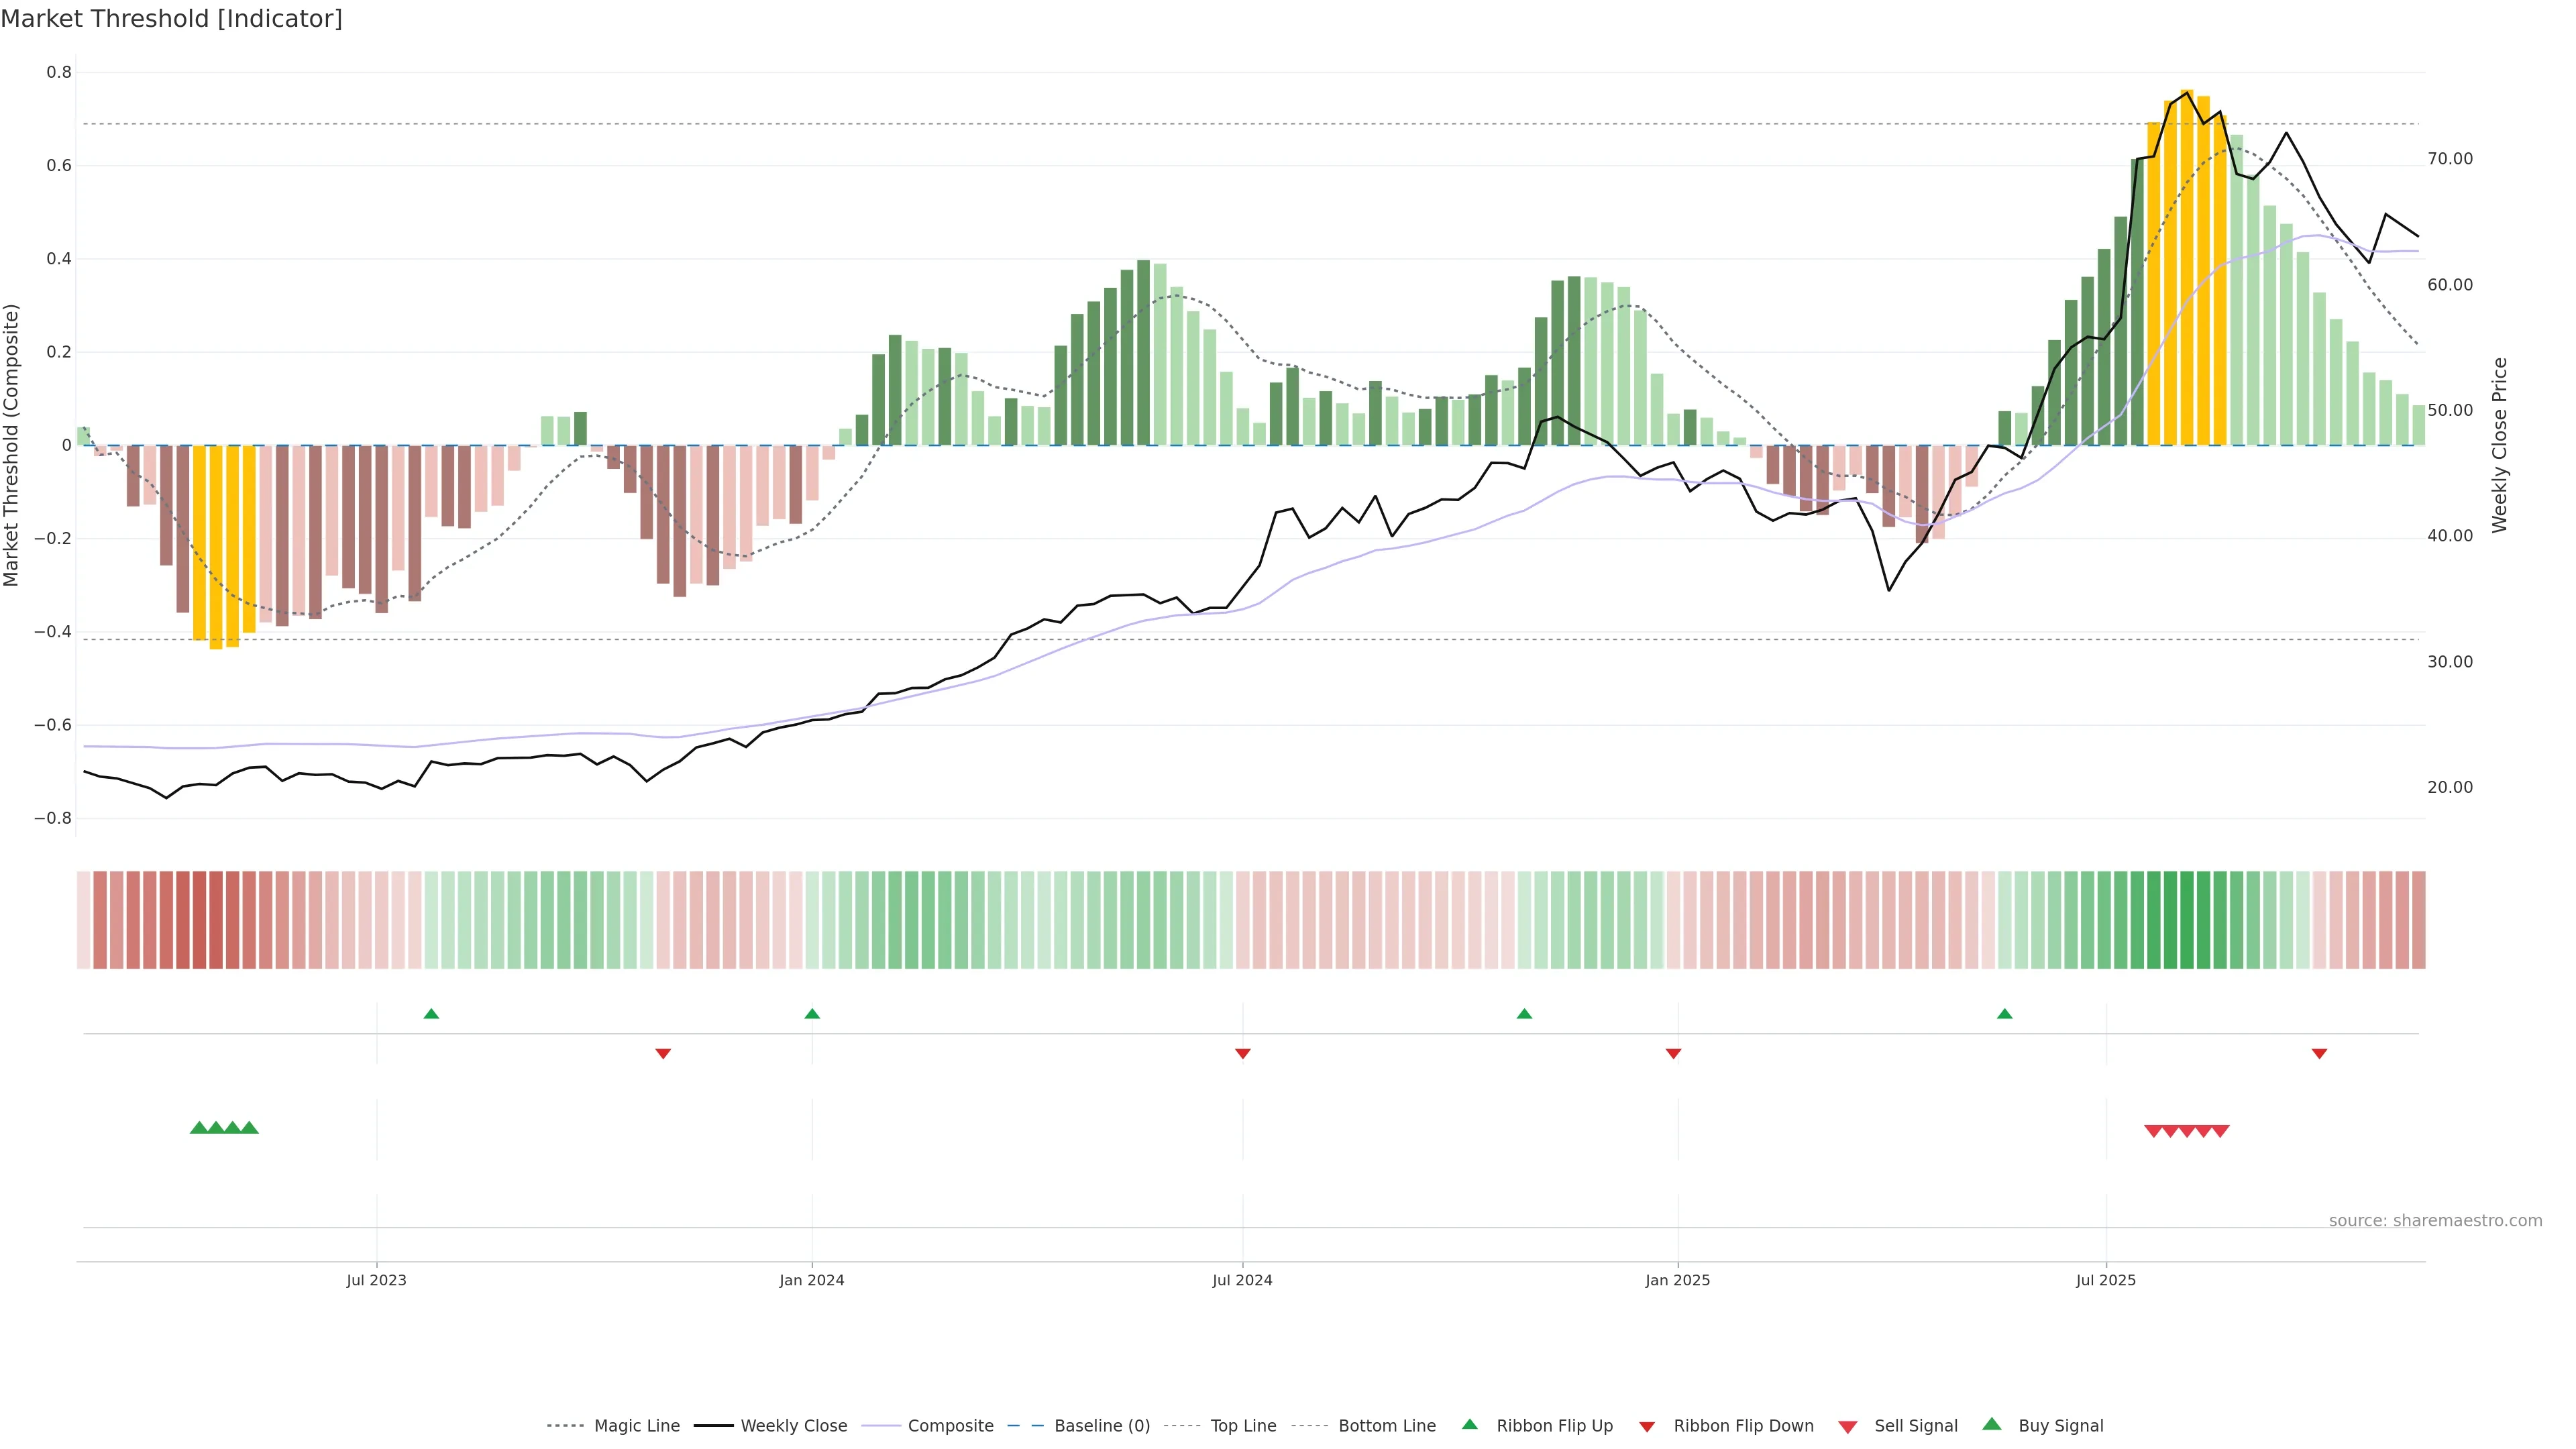Click the Ribbon Flip Down legend triangle icon
Viewport: 2576px width, 1449px height.
click(1646, 1426)
